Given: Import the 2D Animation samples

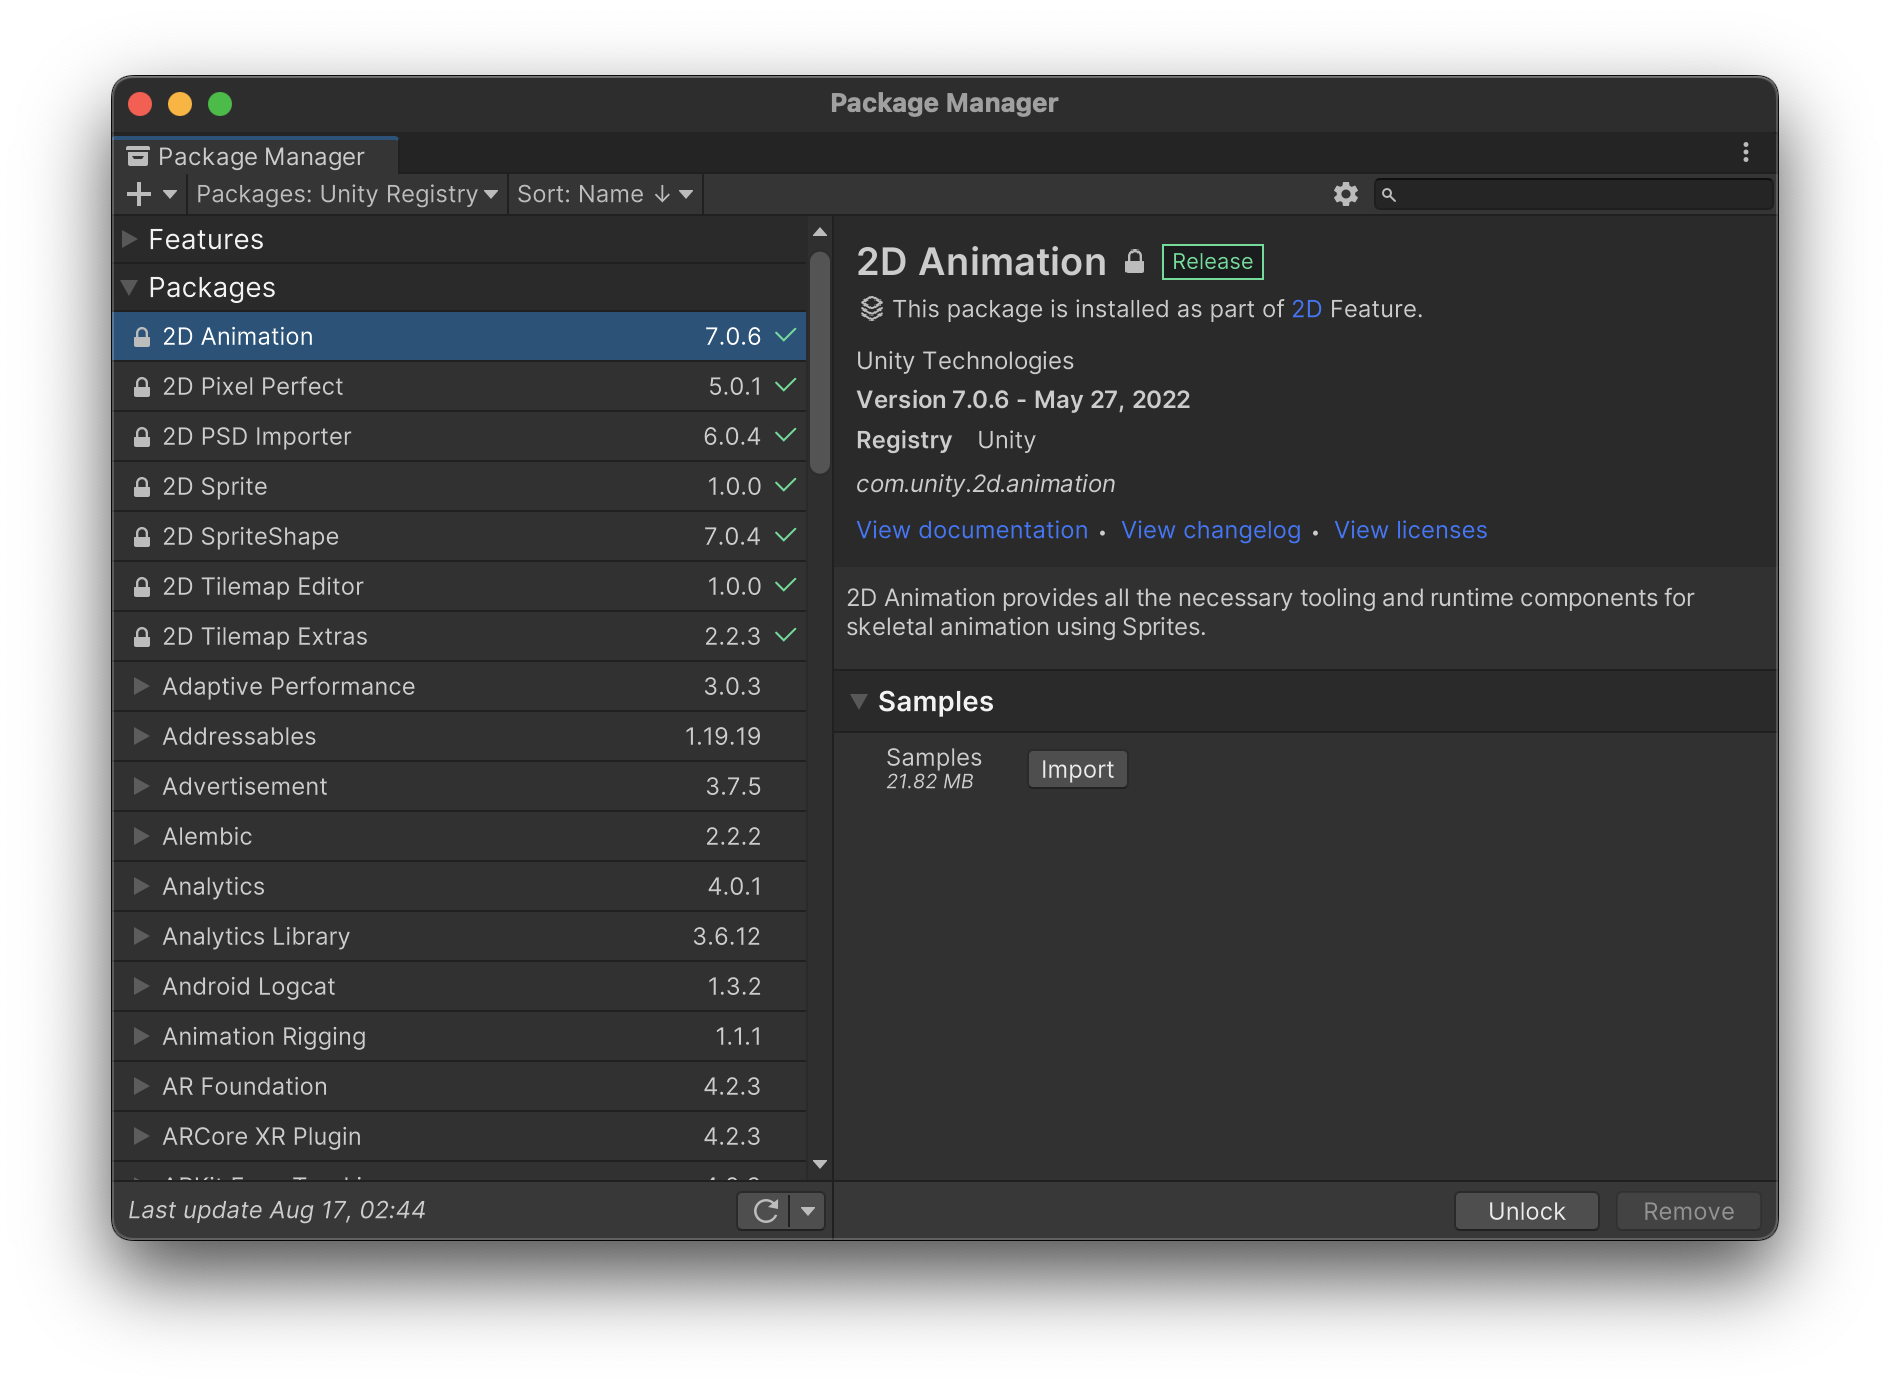Looking at the screenshot, I should [x=1077, y=769].
